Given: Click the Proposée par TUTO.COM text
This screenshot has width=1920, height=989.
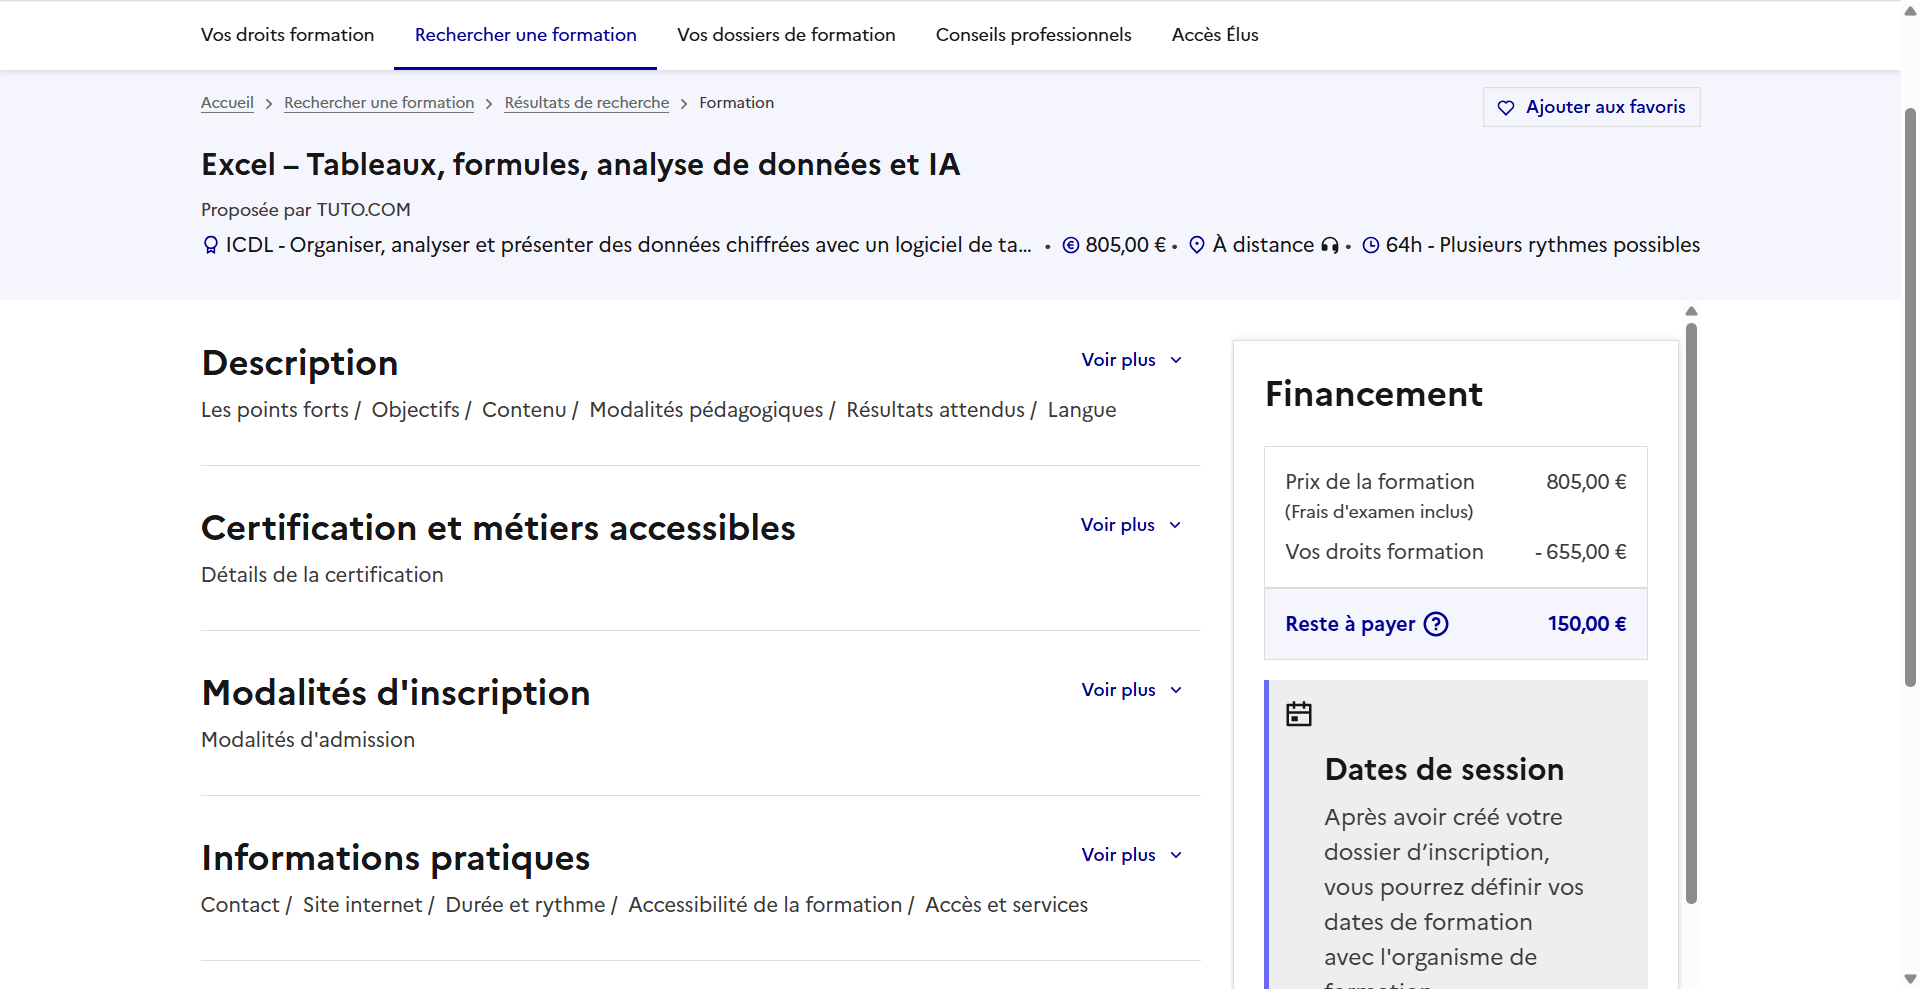Looking at the screenshot, I should (306, 210).
